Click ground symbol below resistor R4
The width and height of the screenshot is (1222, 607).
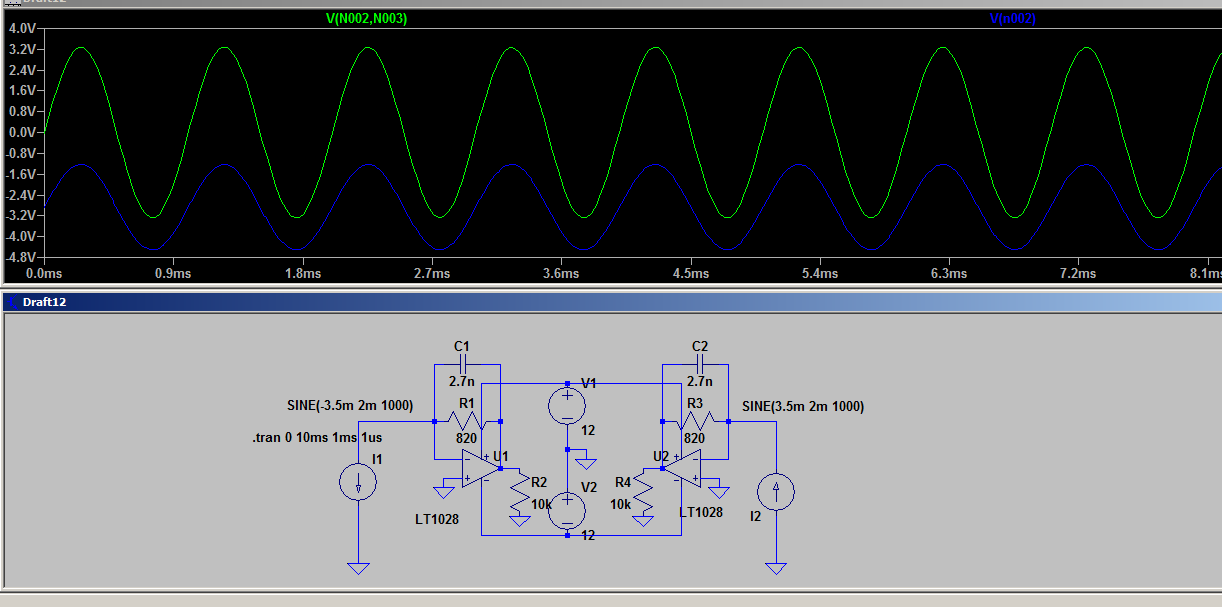click(643, 520)
